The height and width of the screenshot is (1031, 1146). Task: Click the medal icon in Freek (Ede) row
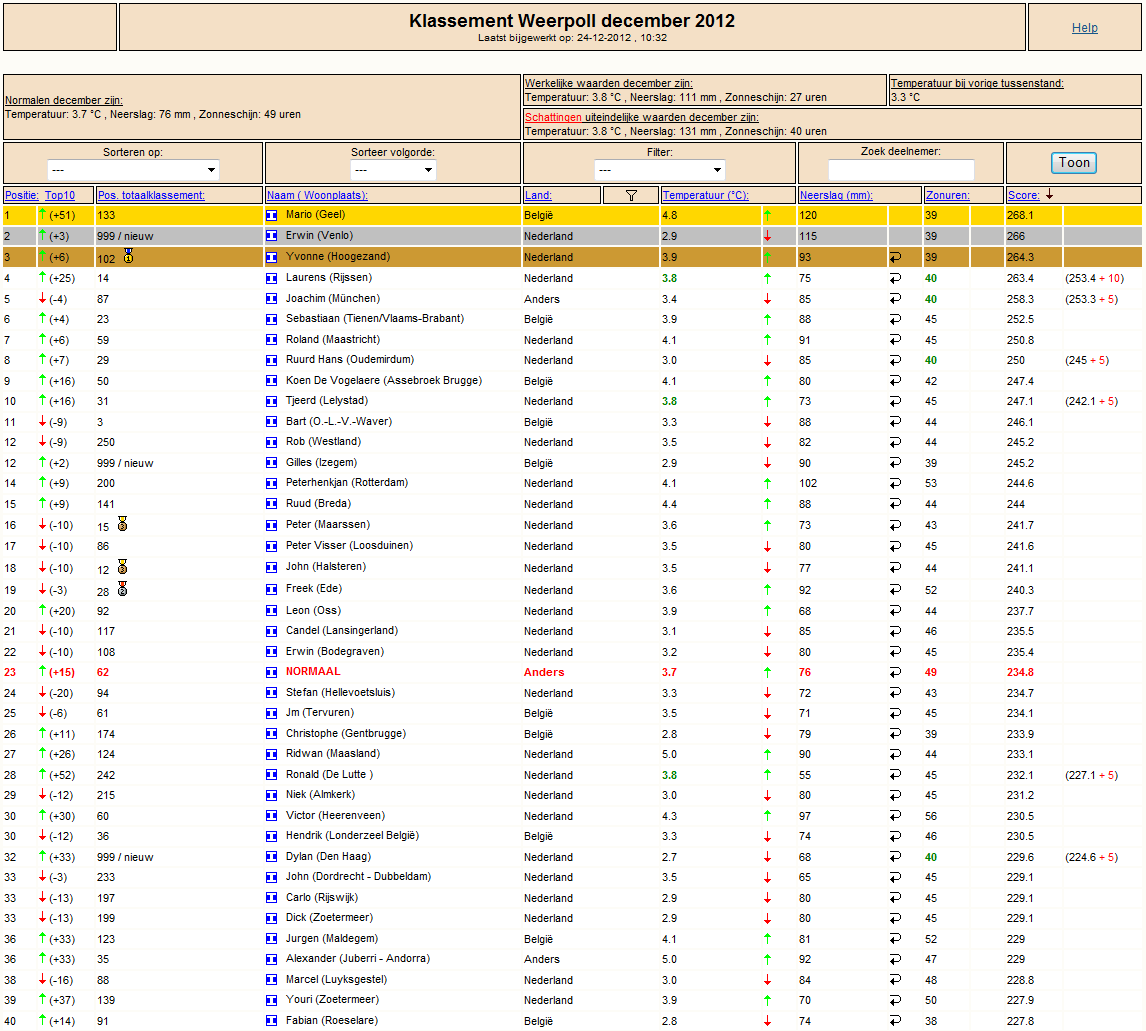tap(123, 589)
